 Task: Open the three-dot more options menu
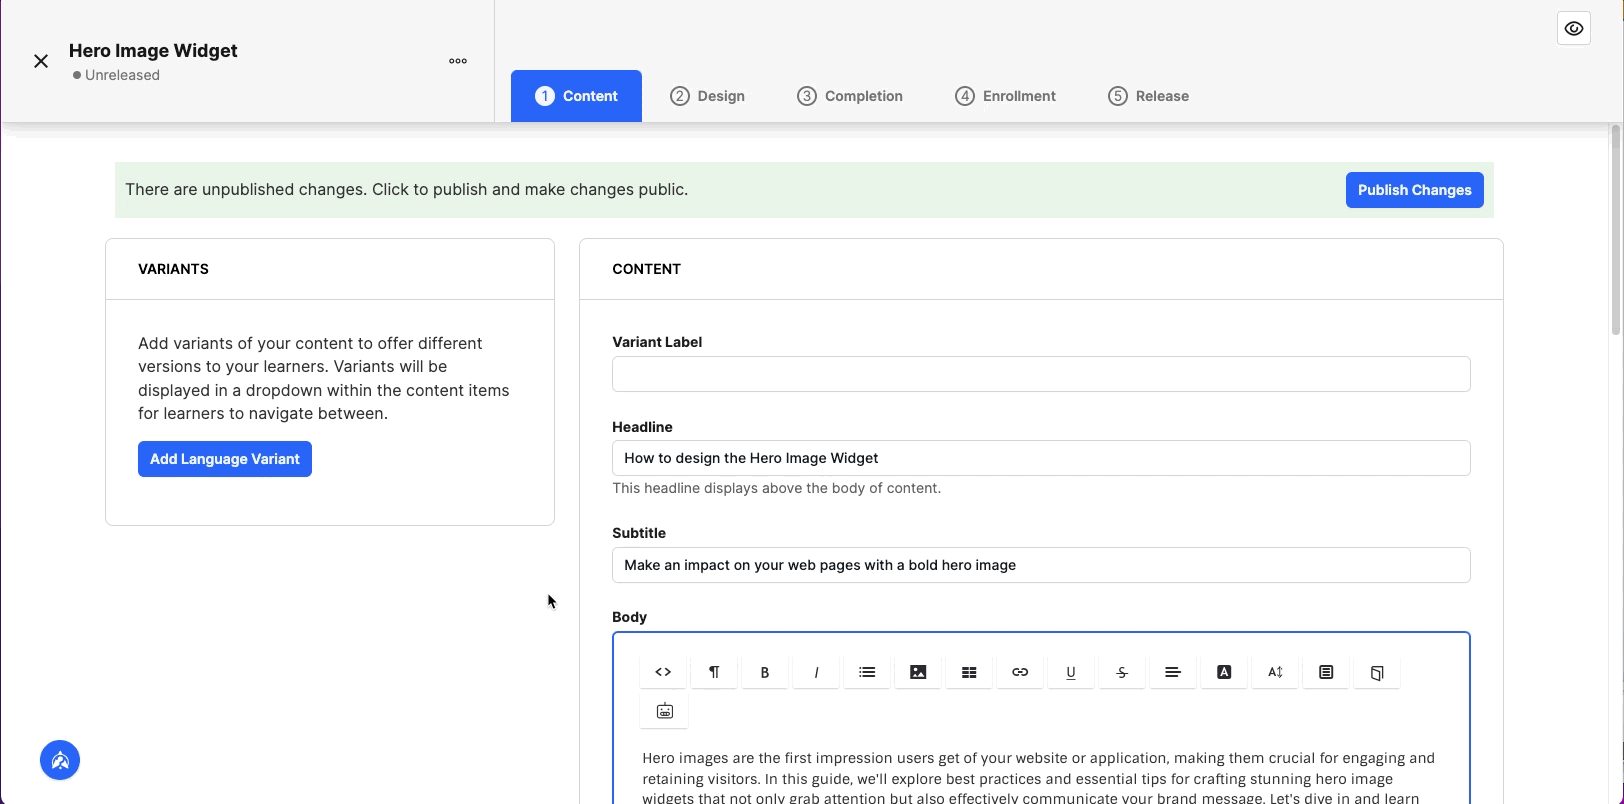click(458, 61)
